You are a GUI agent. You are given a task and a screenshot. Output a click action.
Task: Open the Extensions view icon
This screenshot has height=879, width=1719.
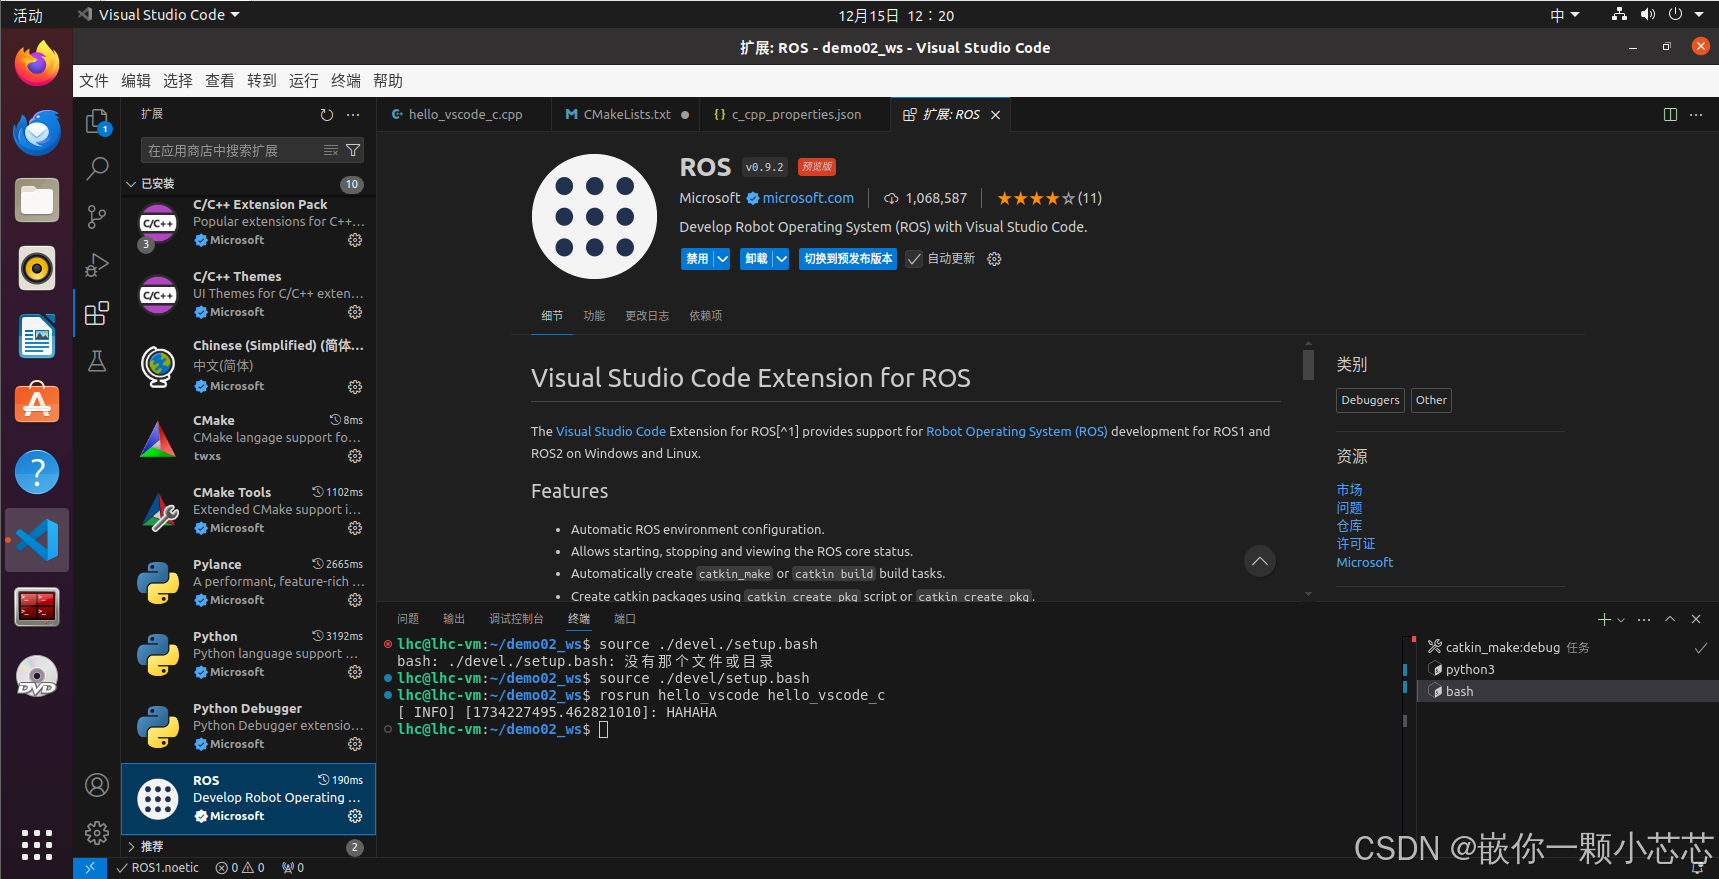coord(97,314)
